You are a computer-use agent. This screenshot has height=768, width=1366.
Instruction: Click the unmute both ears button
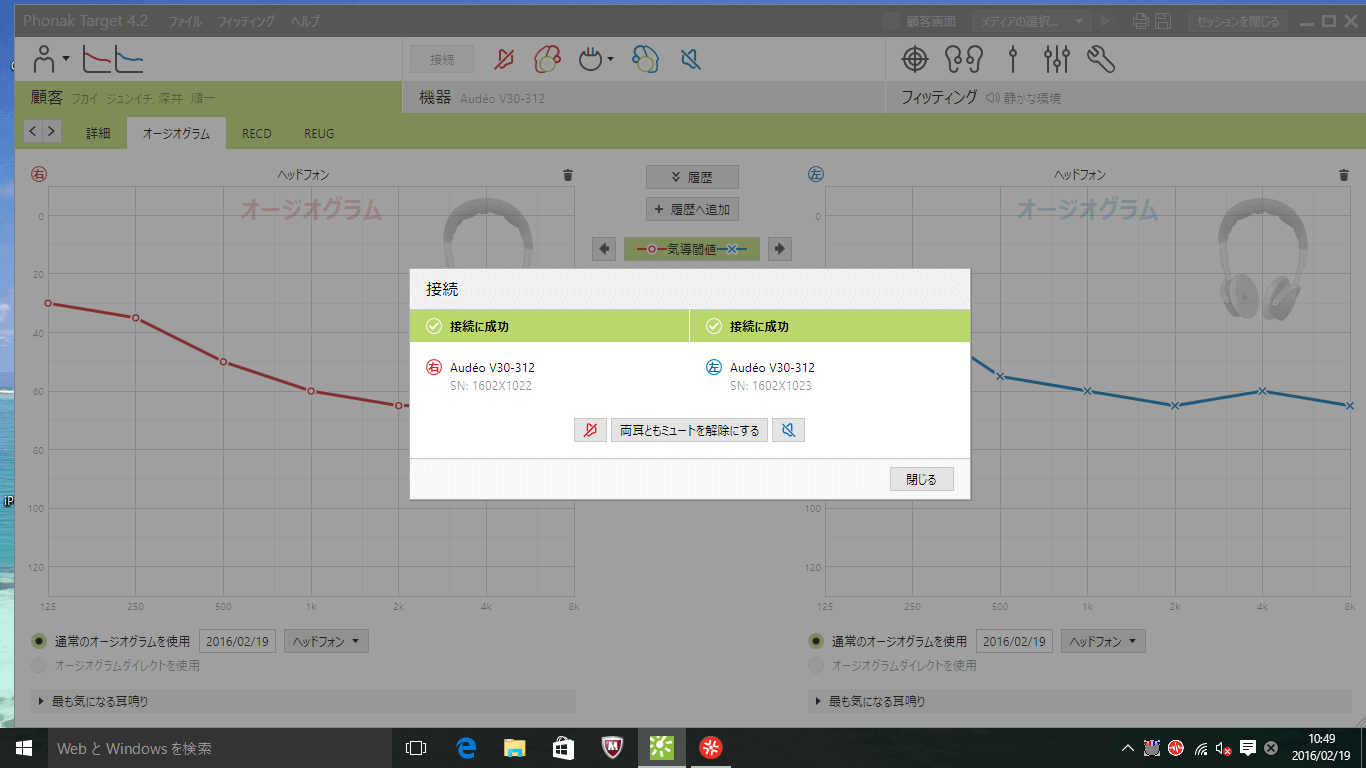[689, 430]
